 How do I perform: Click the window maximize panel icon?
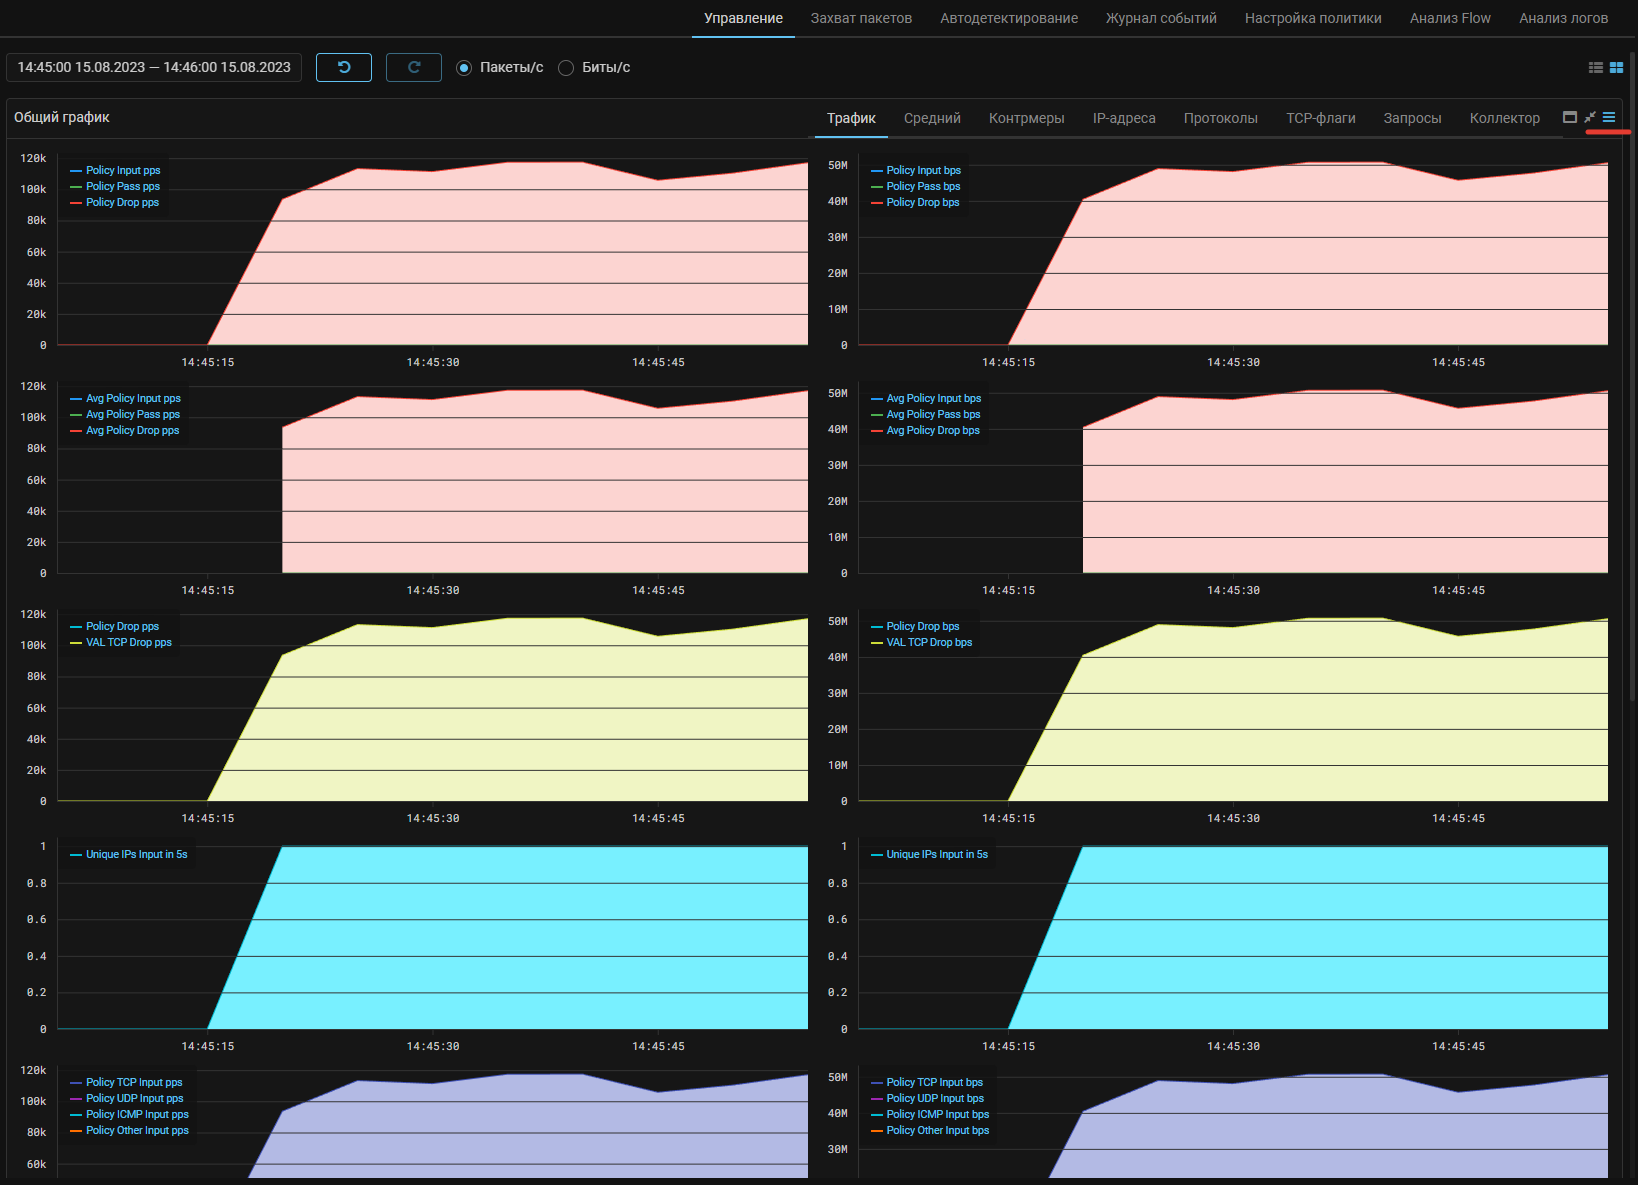point(1570,117)
